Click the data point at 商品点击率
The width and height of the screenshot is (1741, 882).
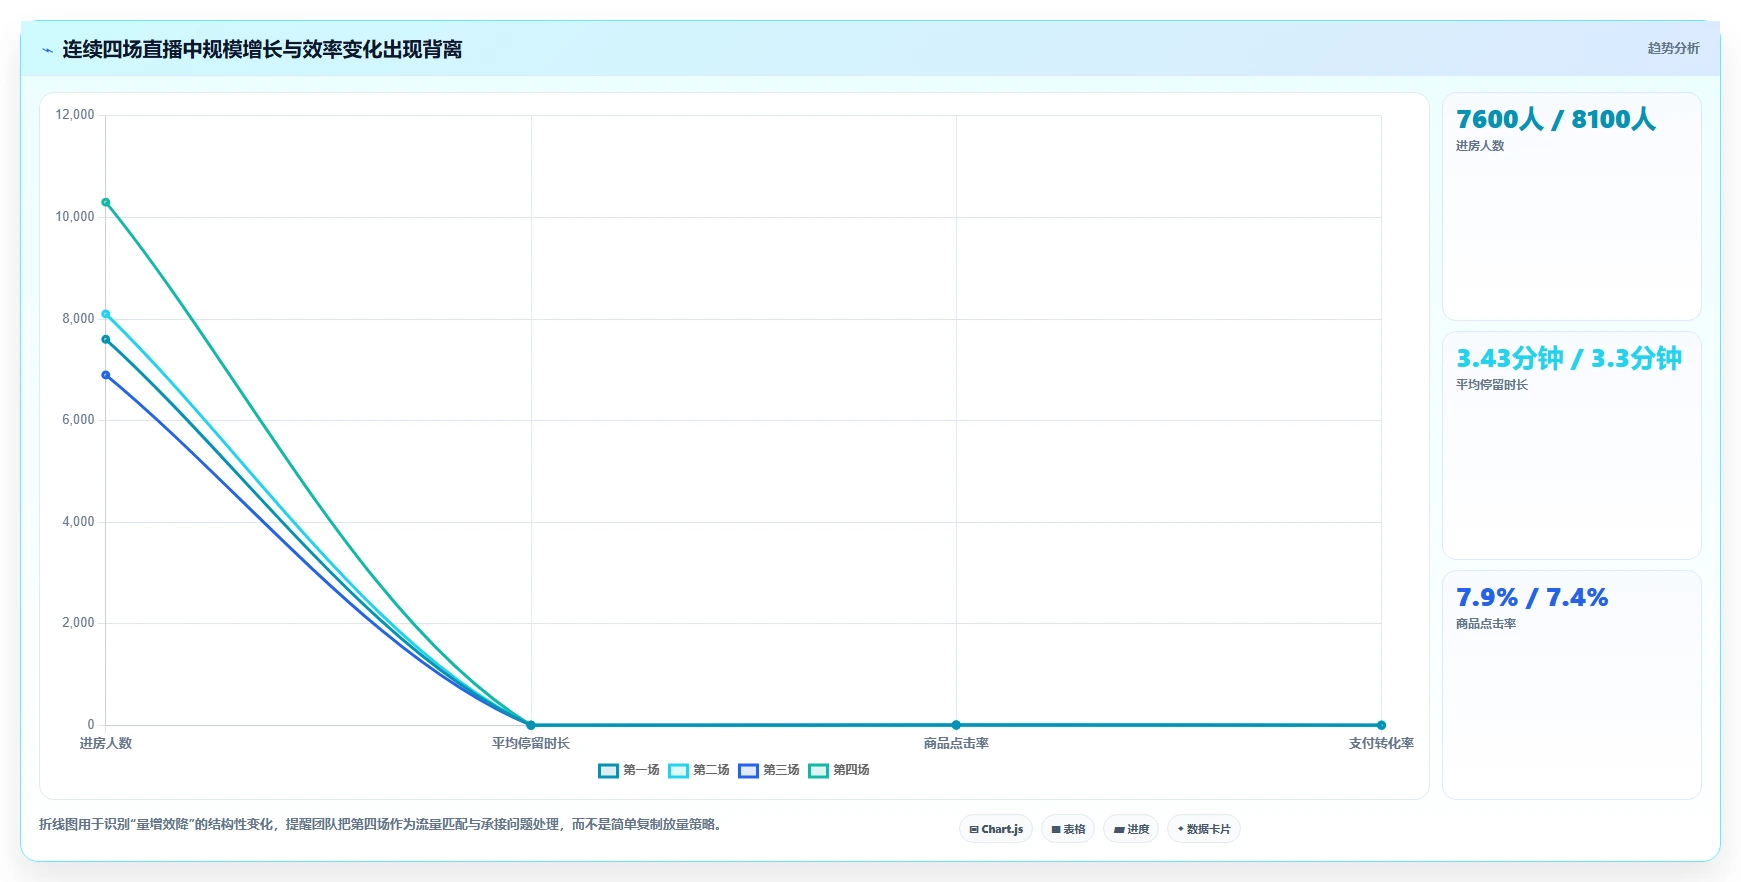point(956,725)
